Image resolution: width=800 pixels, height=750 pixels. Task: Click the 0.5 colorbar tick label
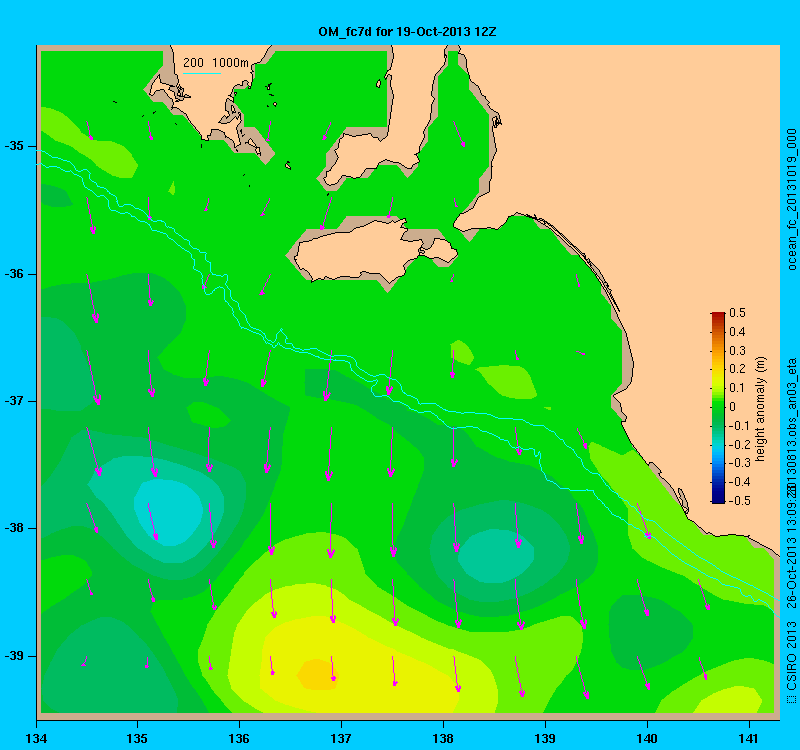tap(737, 313)
